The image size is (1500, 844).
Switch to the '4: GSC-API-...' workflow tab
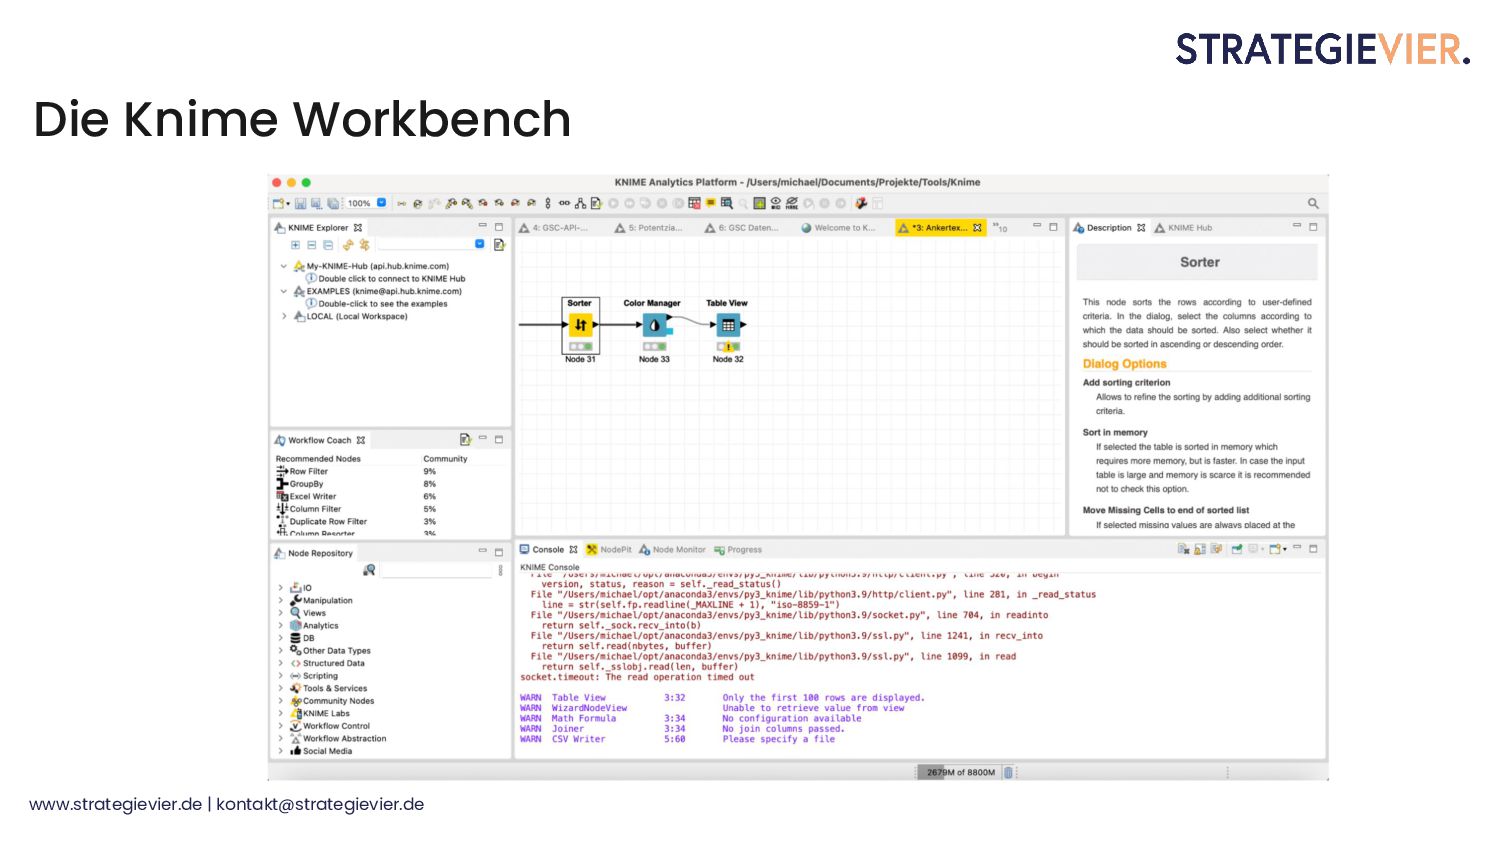tap(554, 228)
